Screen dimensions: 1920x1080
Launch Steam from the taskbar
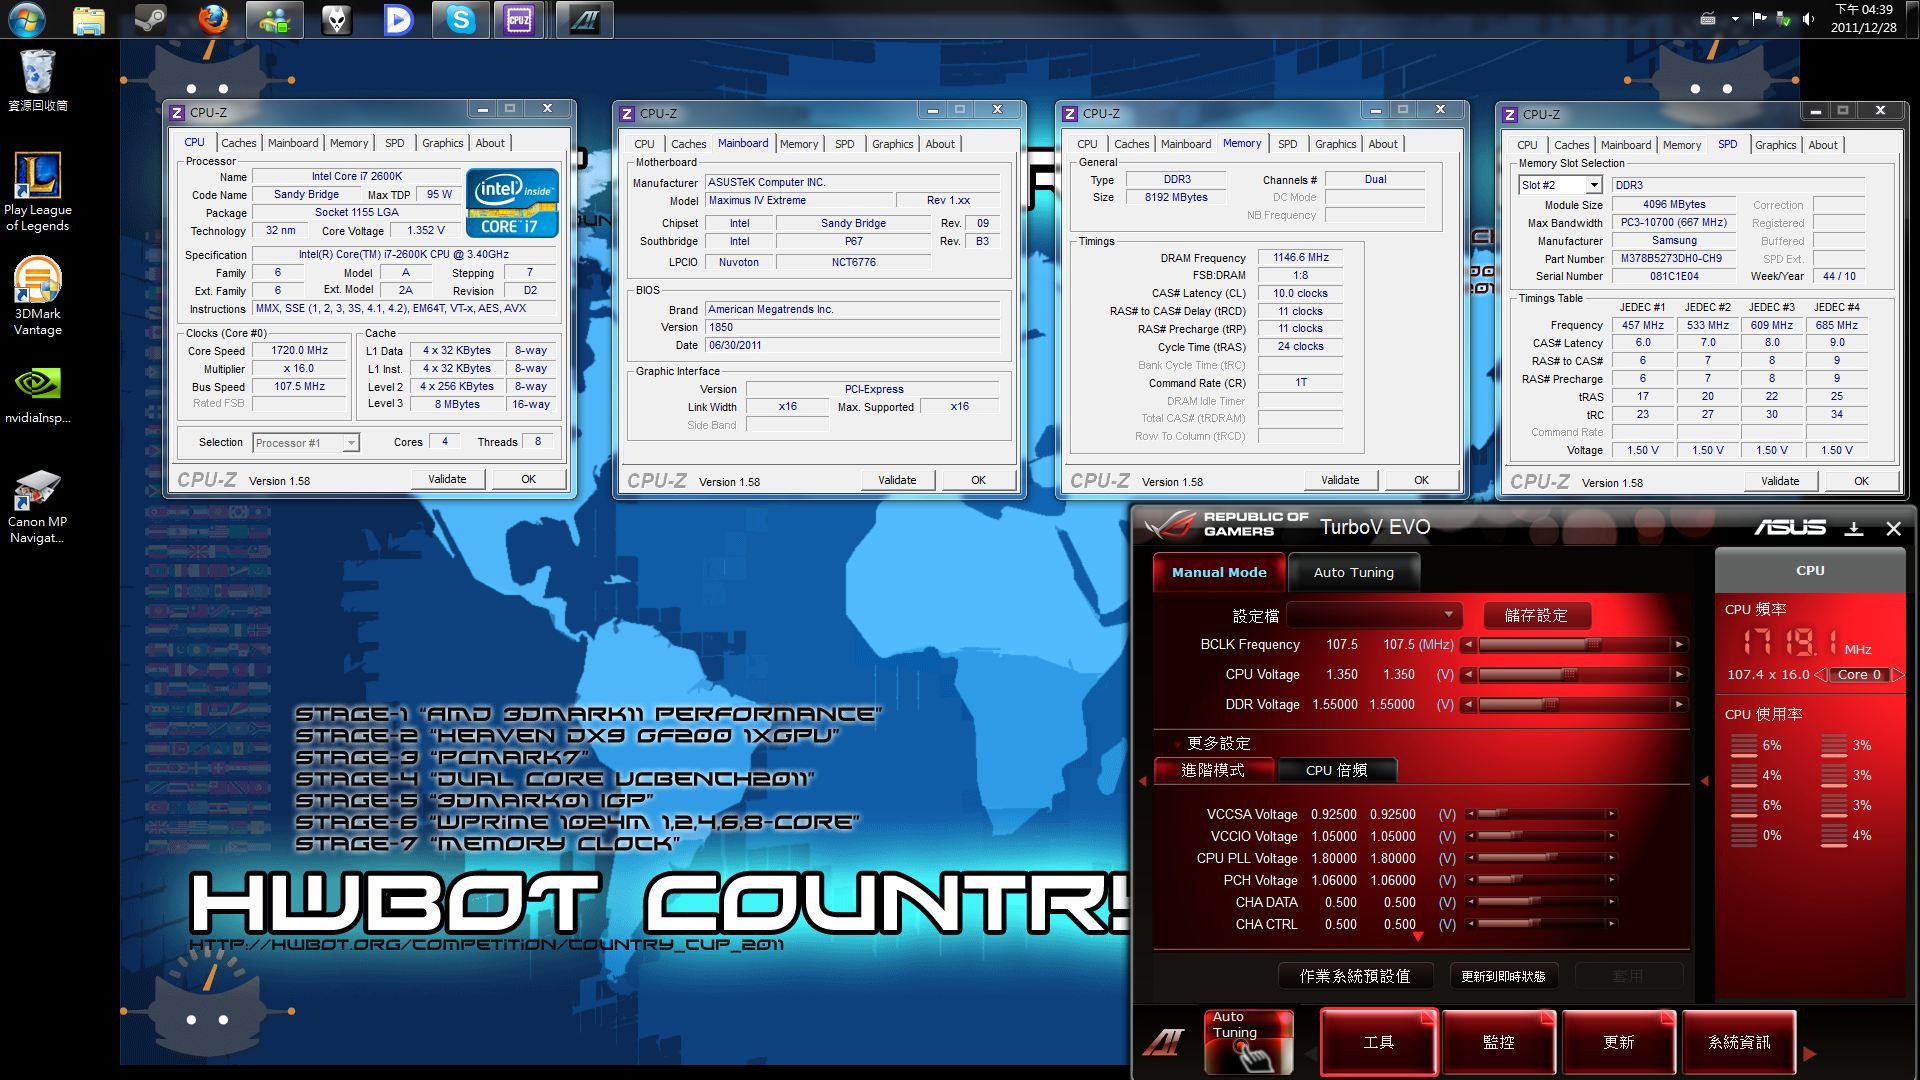point(151,20)
